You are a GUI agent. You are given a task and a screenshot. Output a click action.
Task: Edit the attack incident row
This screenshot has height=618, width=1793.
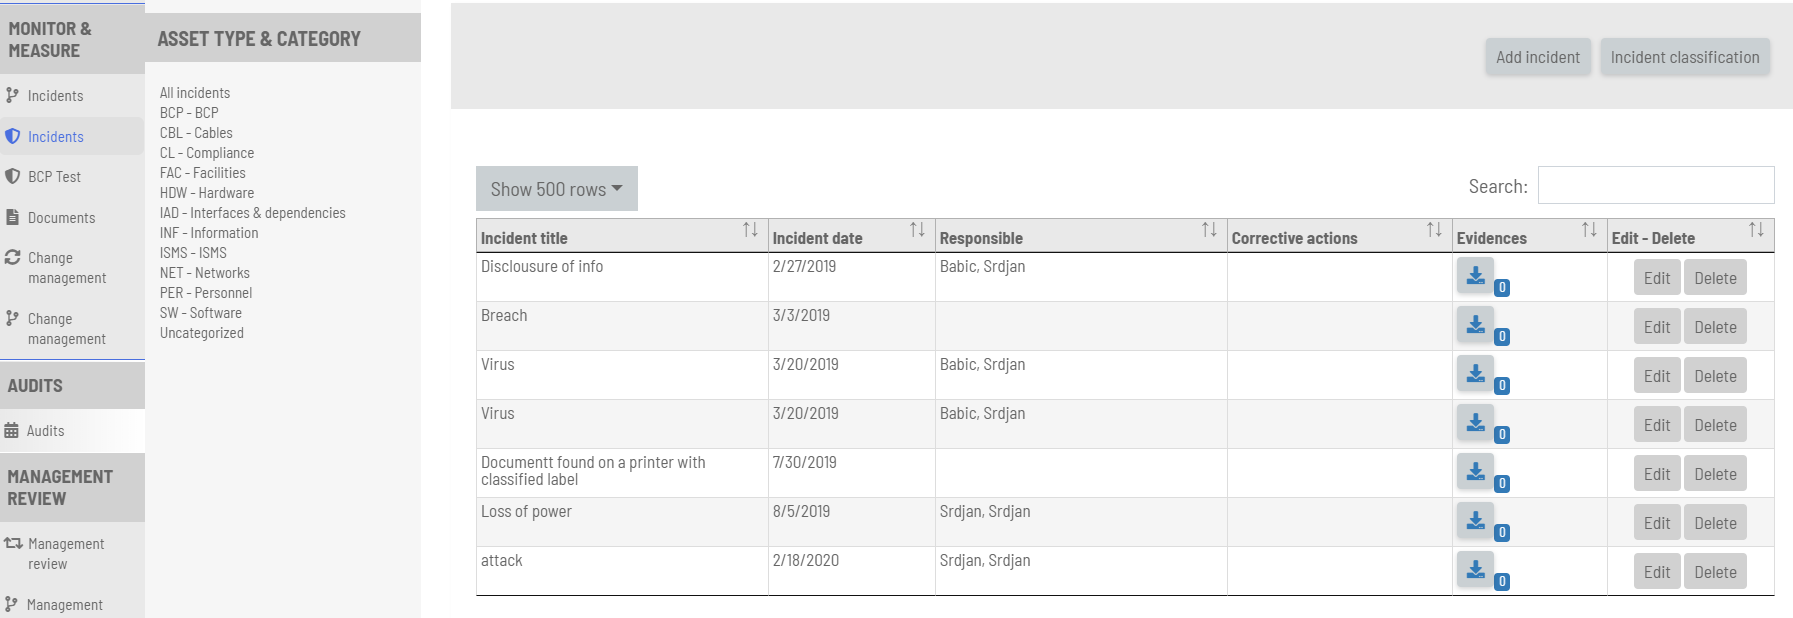click(1656, 571)
